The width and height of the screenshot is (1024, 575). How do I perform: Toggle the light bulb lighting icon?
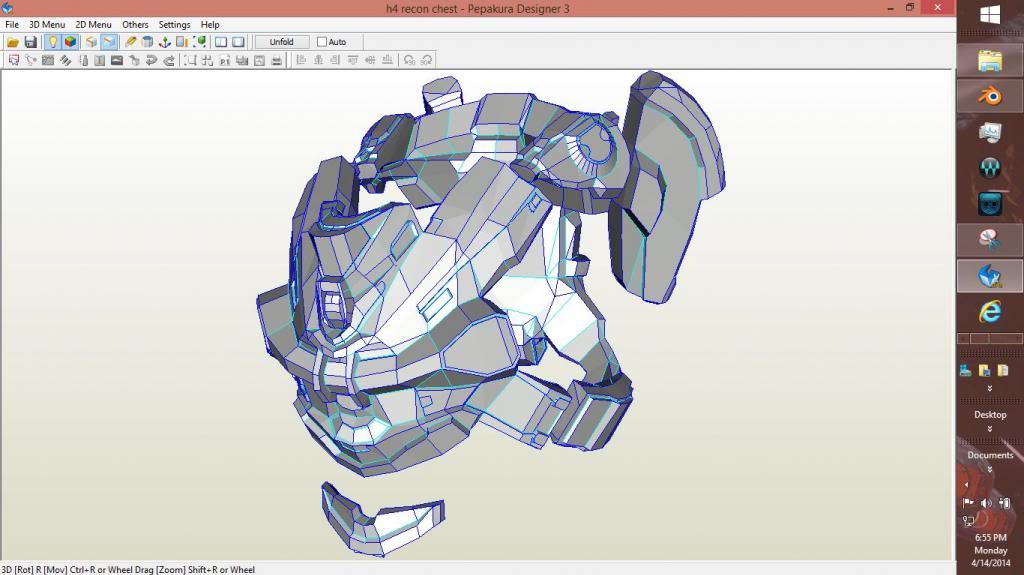(x=52, y=42)
